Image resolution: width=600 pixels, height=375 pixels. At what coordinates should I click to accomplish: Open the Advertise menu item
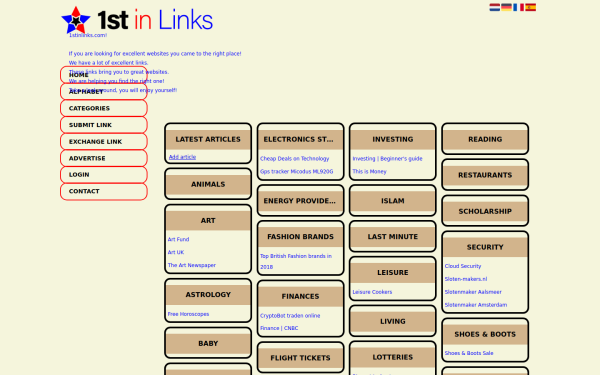(104, 158)
